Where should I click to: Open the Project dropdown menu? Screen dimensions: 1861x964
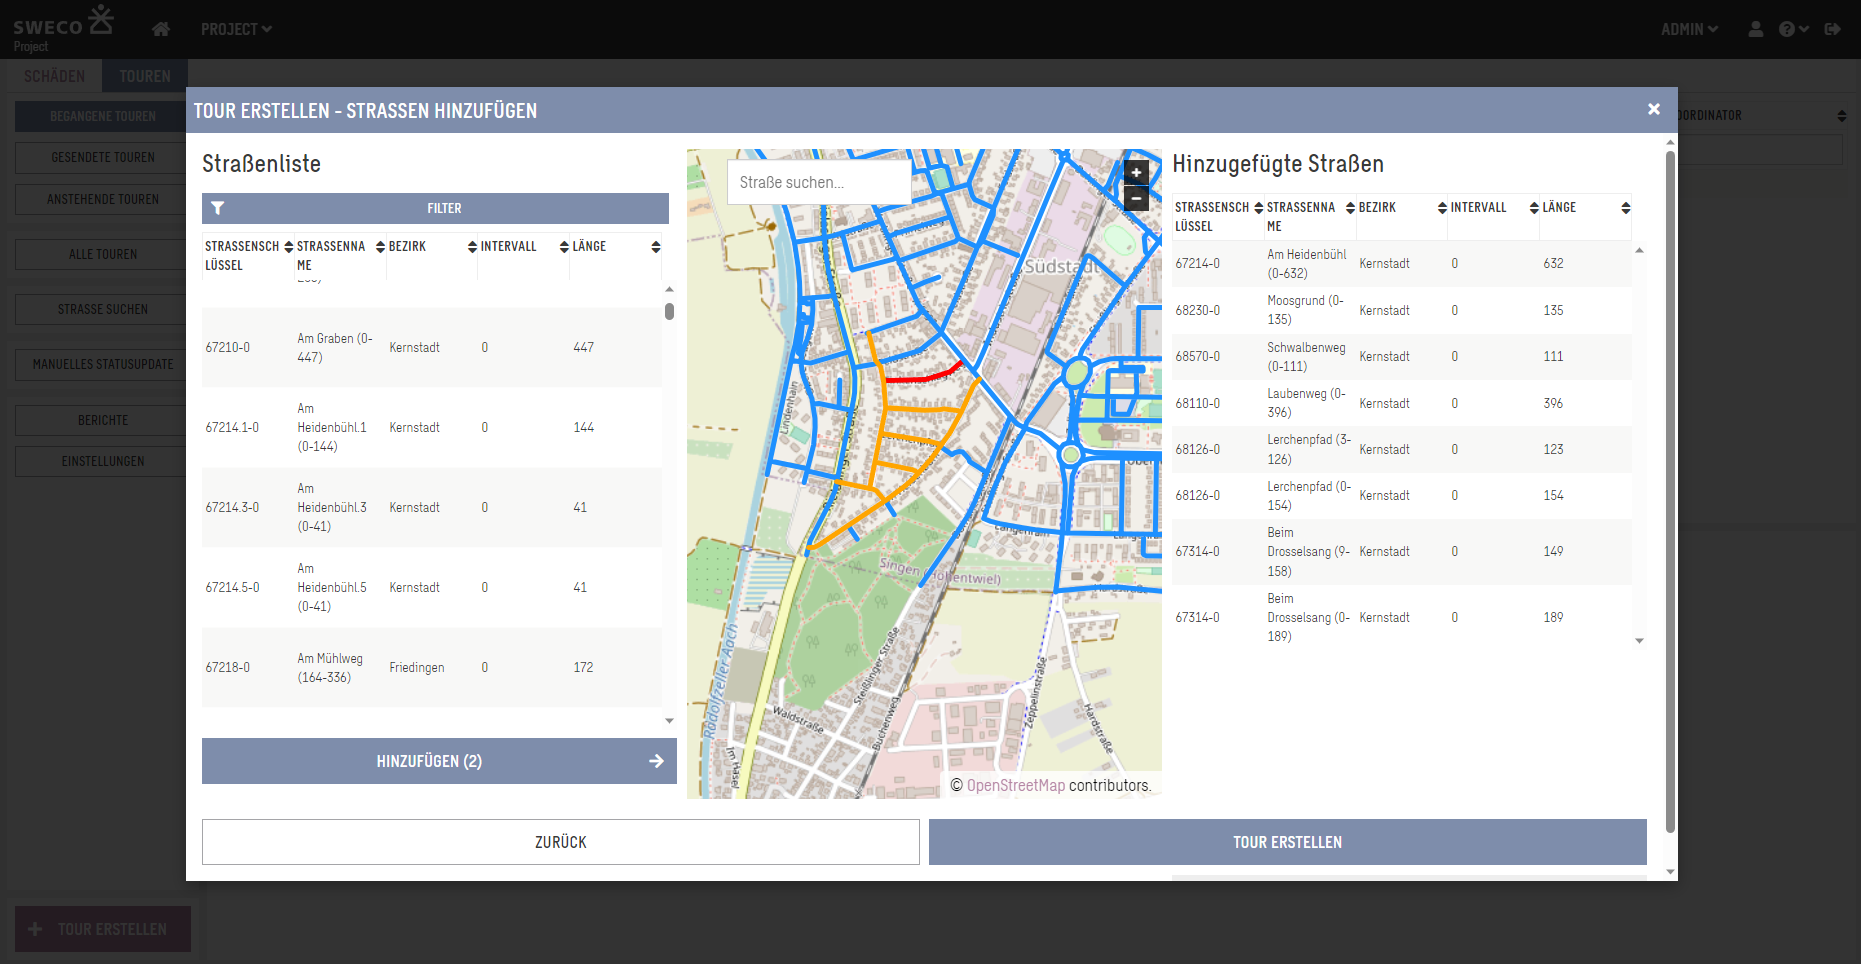tap(236, 29)
